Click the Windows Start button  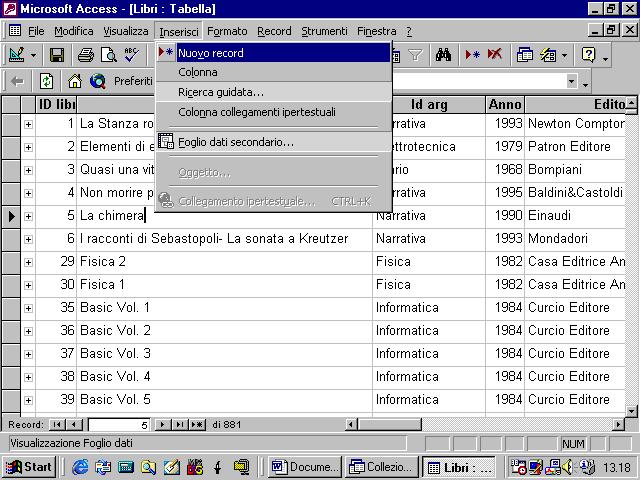coord(29,467)
